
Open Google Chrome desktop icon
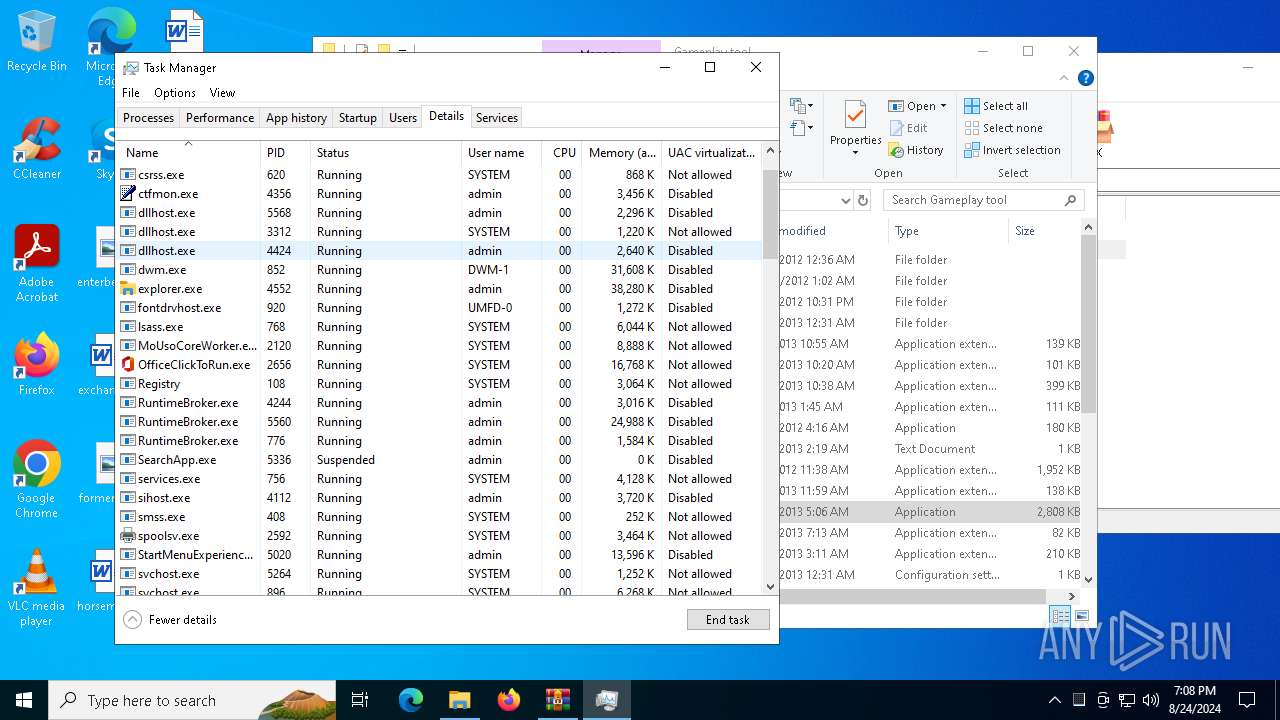click(37, 479)
